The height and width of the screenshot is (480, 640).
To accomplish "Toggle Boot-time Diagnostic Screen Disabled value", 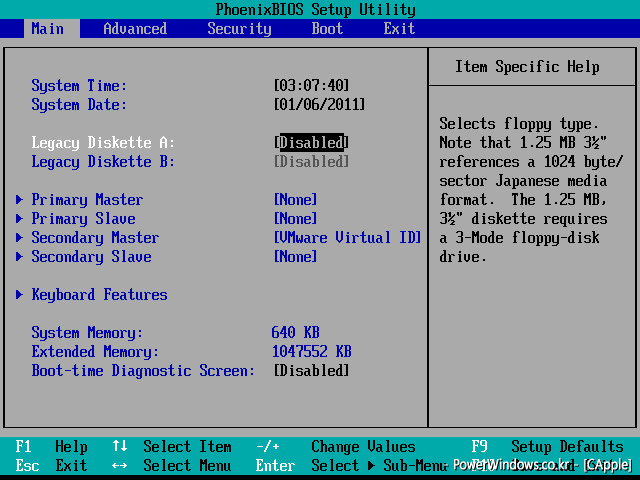I will (x=311, y=371).
